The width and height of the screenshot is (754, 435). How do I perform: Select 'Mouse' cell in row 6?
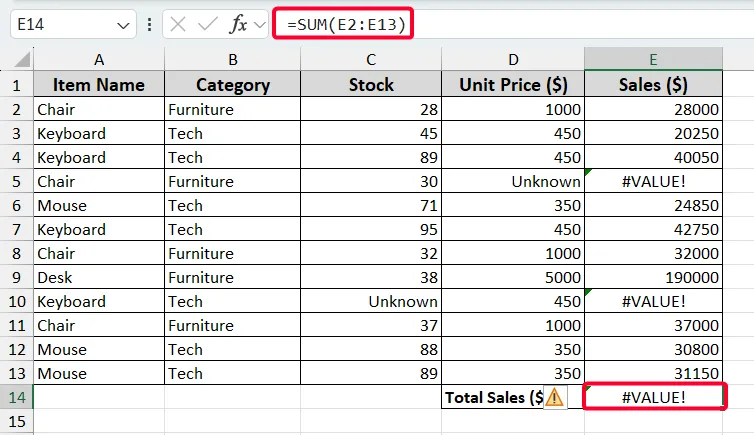99,205
